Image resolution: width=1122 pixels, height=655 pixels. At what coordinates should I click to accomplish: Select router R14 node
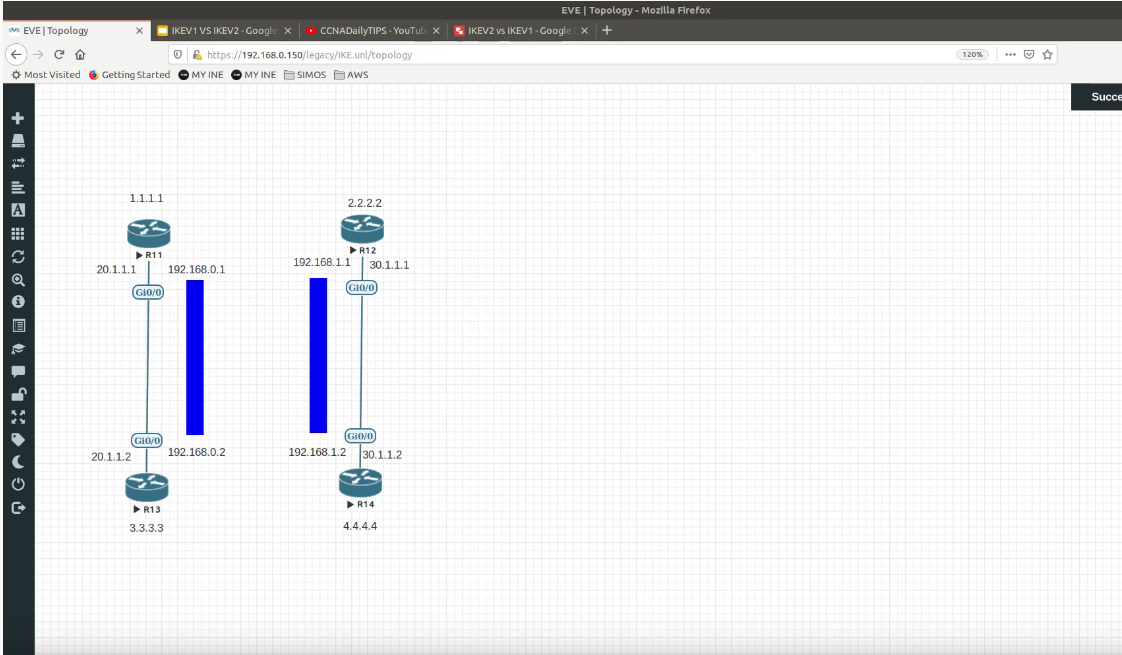pyautogui.click(x=360, y=482)
